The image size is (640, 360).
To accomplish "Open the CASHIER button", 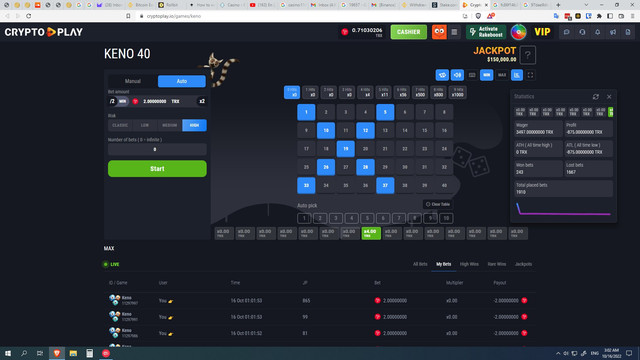I will coord(409,32).
